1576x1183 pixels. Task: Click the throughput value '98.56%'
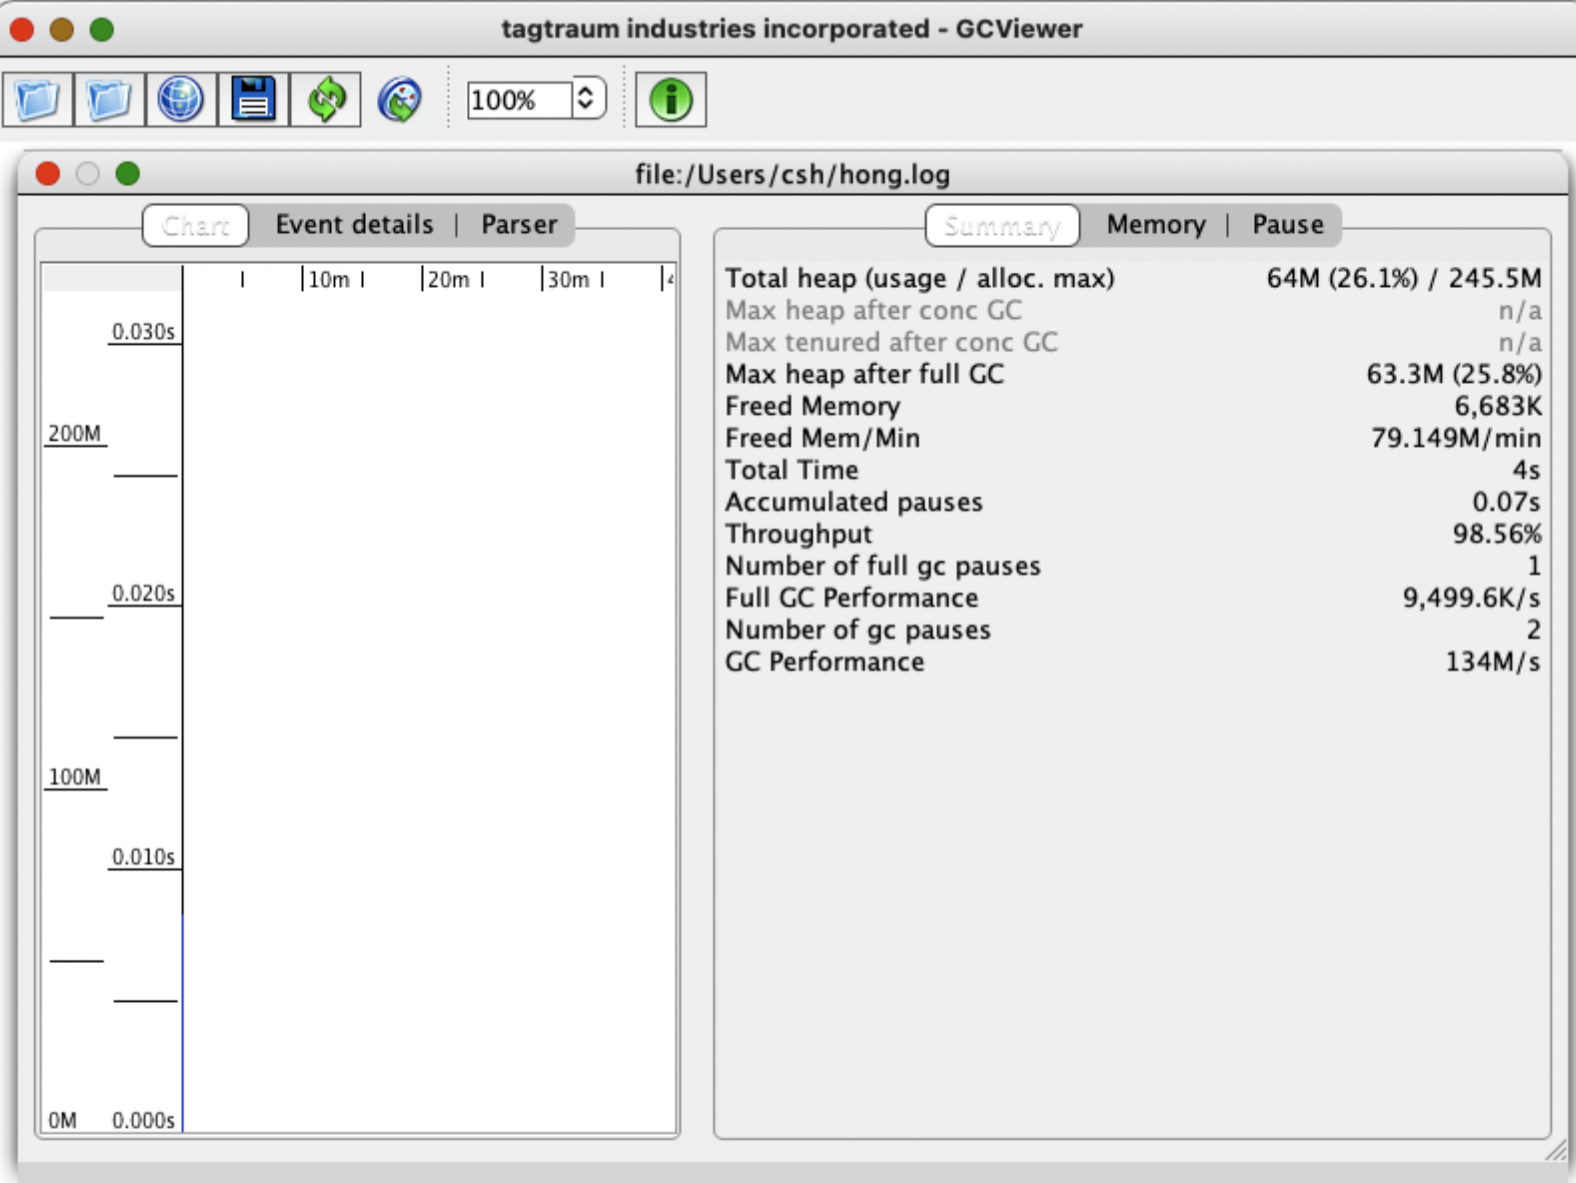coord(1497,534)
